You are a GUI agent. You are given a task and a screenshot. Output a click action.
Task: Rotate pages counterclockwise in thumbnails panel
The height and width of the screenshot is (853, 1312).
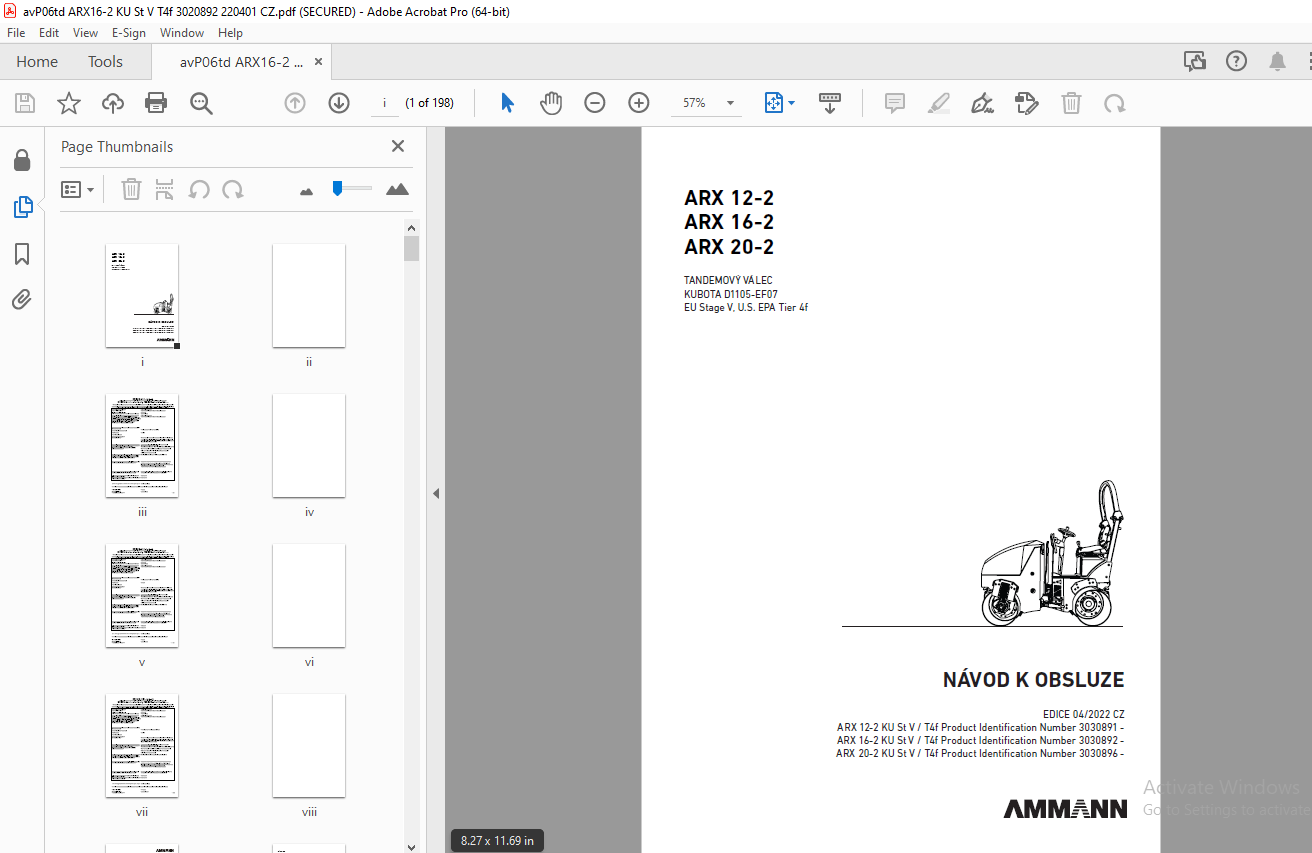(199, 189)
